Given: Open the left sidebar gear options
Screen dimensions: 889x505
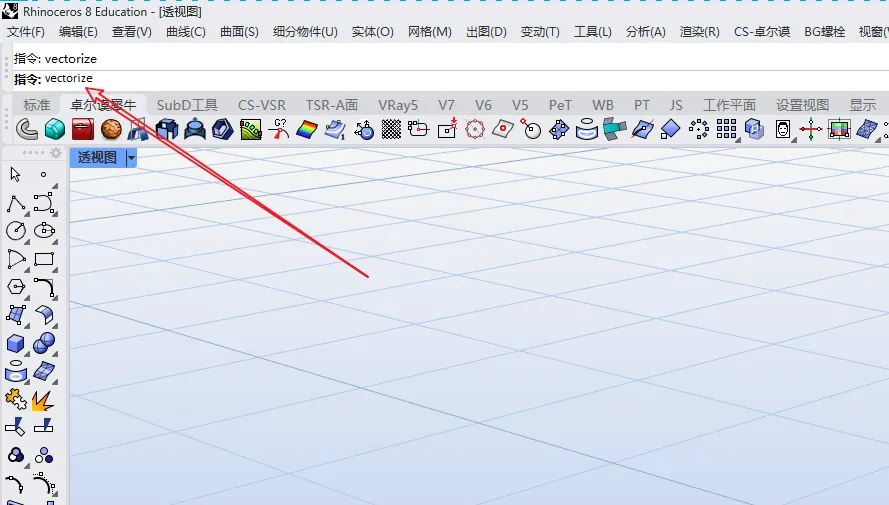Looking at the screenshot, I should pos(56,153).
